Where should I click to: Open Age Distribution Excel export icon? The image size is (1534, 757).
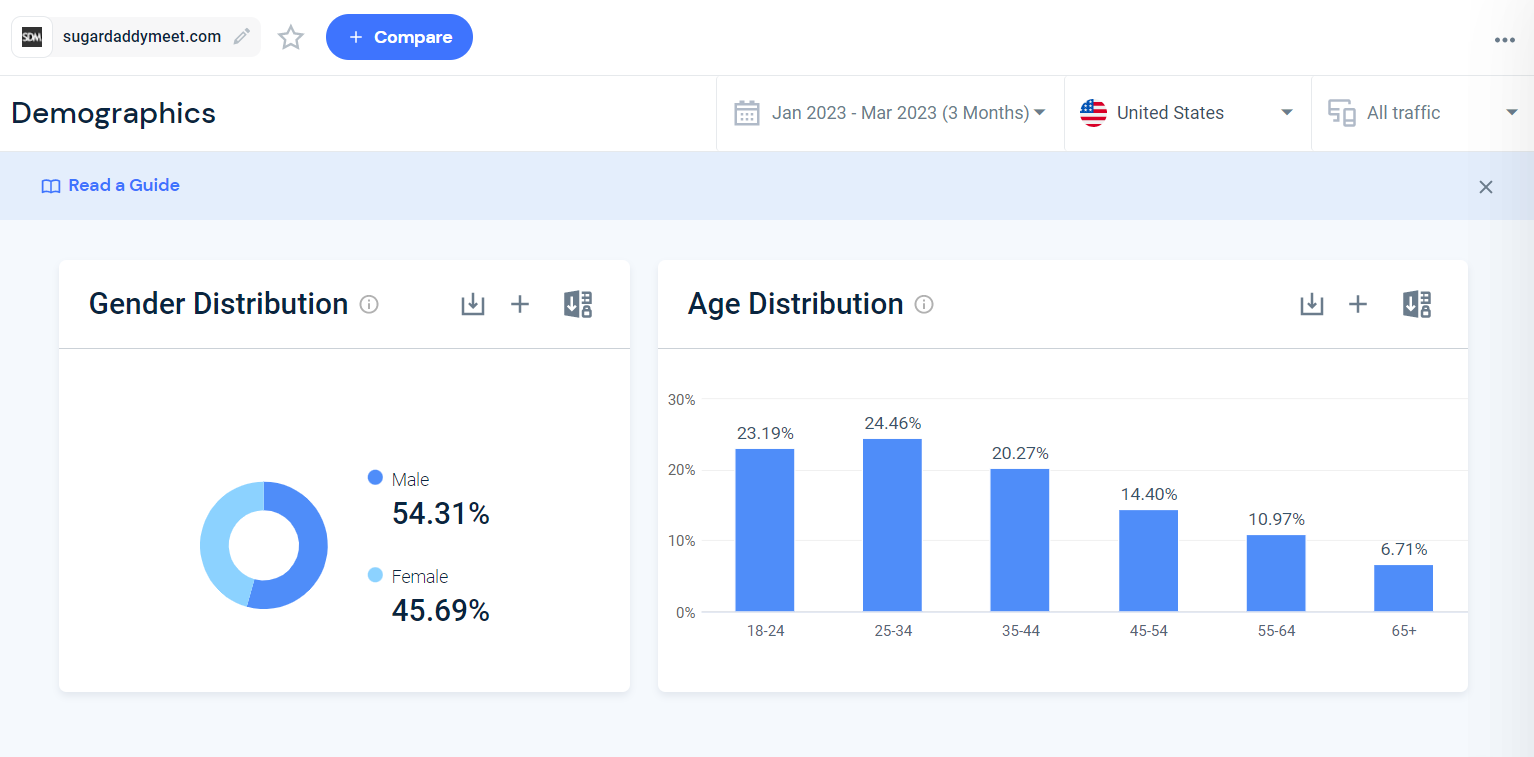[1416, 304]
